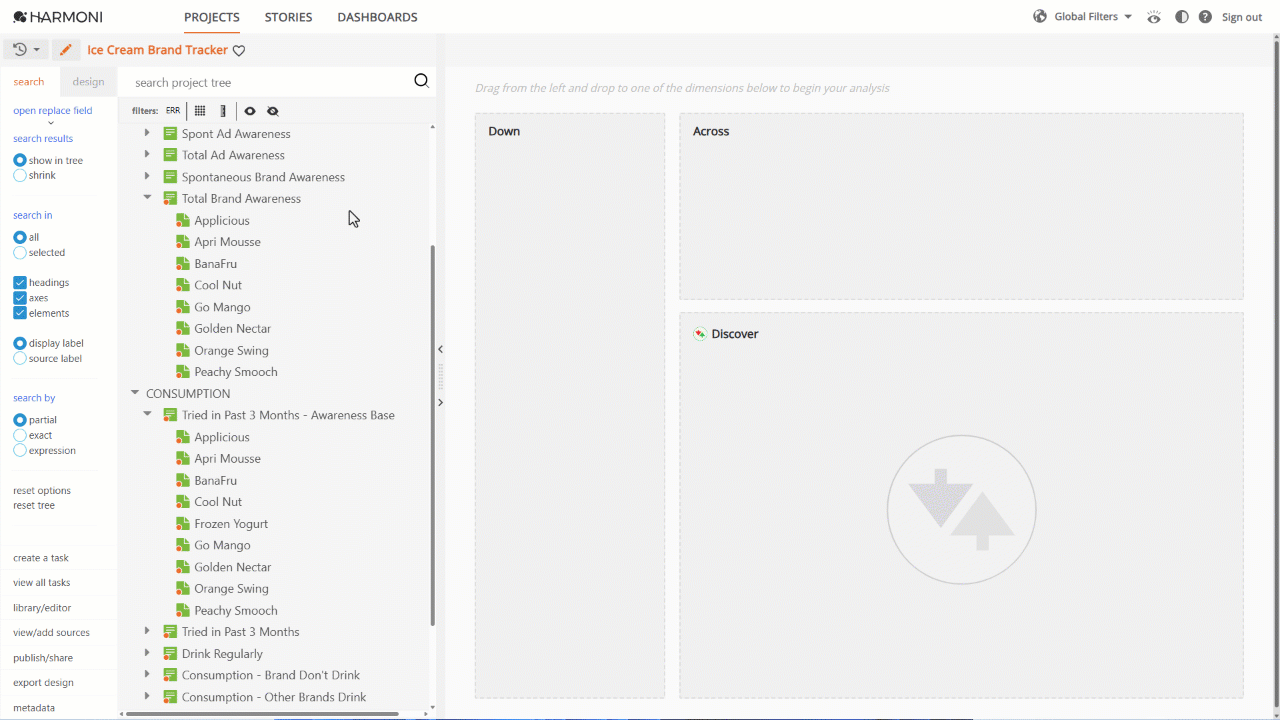The width and height of the screenshot is (1280, 720).
Task: Expand Consumption - Brand Don't Drink
Action: pos(147,675)
